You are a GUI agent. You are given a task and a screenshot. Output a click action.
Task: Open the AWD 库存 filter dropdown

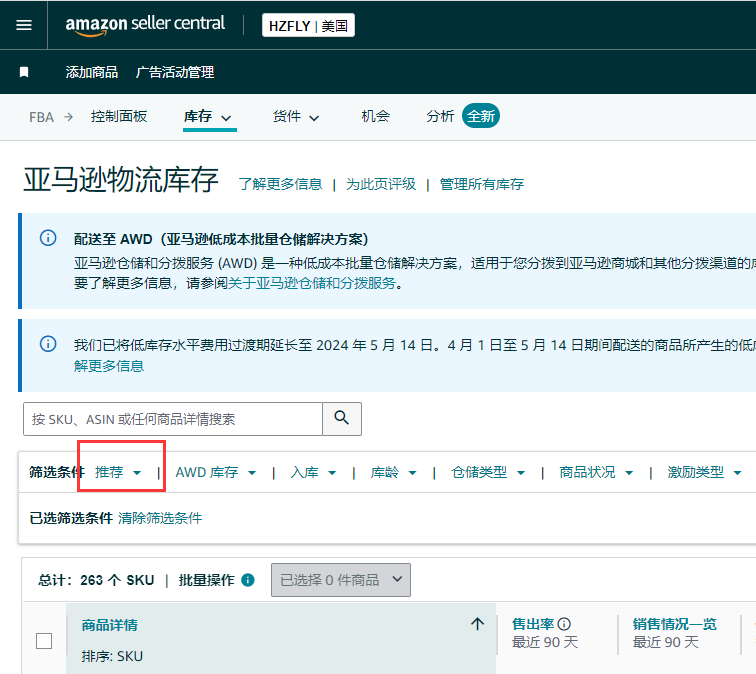(x=216, y=472)
